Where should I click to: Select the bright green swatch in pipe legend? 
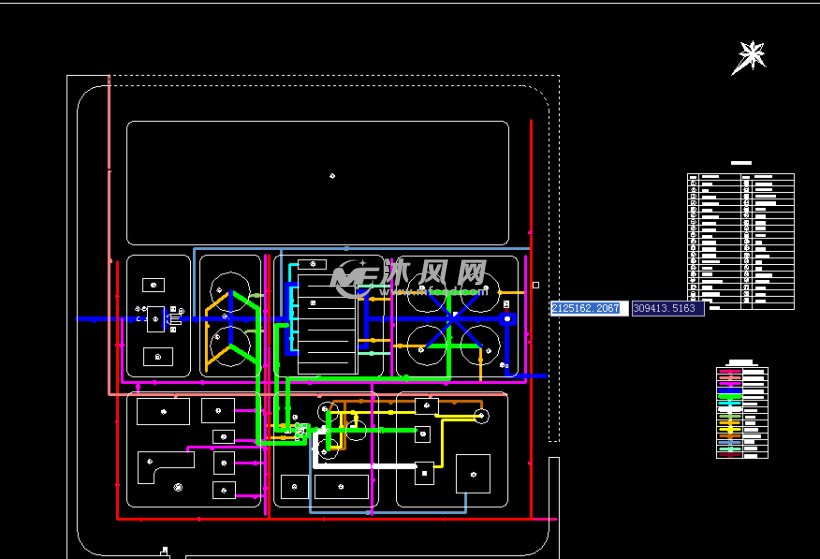(x=730, y=397)
